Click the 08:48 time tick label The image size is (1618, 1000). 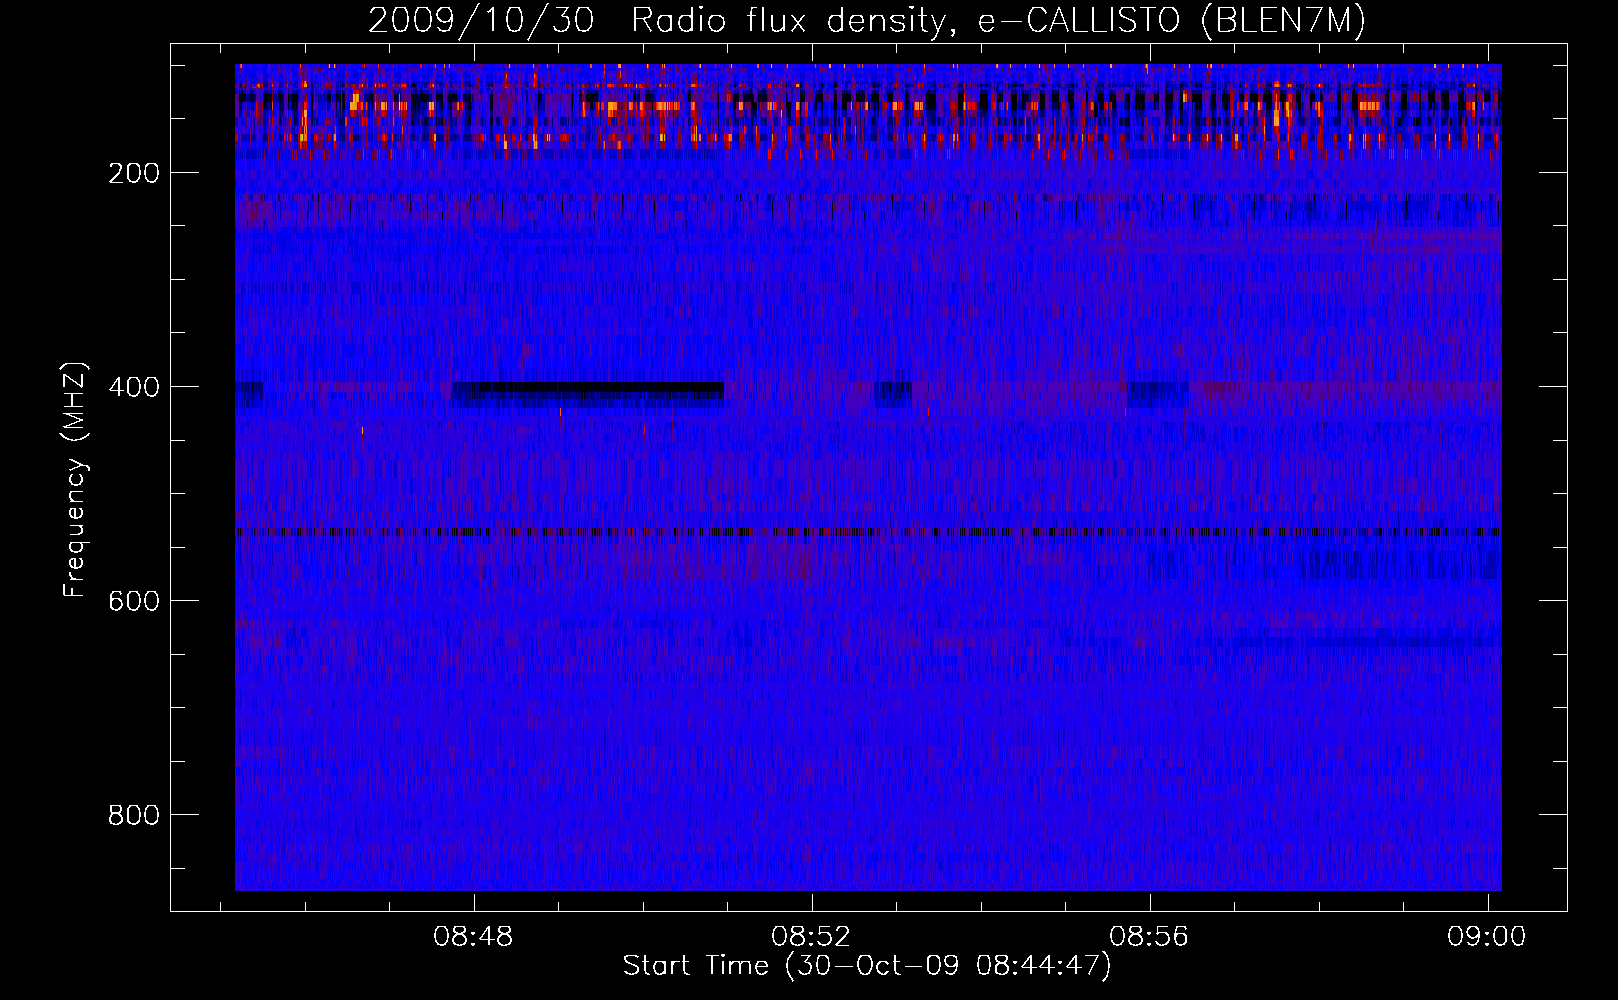coord(473,936)
